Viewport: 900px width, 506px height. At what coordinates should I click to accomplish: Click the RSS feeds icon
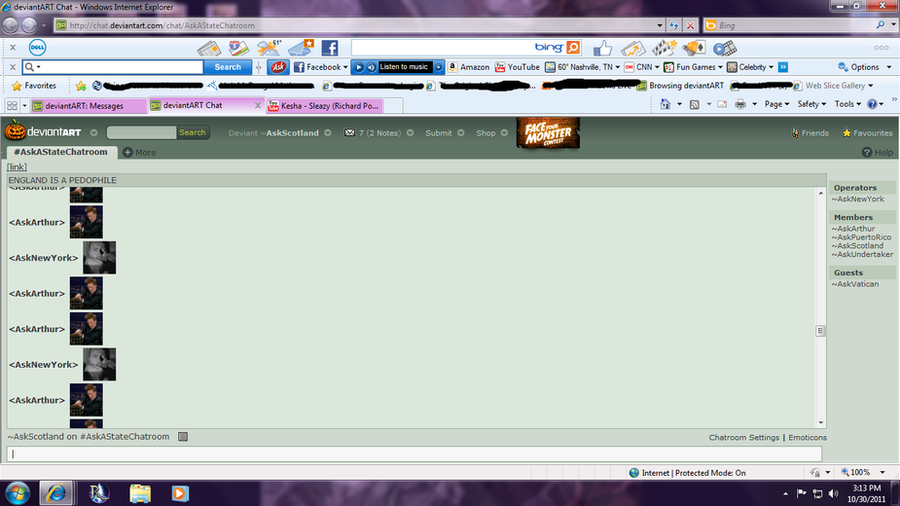coord(695,104)
